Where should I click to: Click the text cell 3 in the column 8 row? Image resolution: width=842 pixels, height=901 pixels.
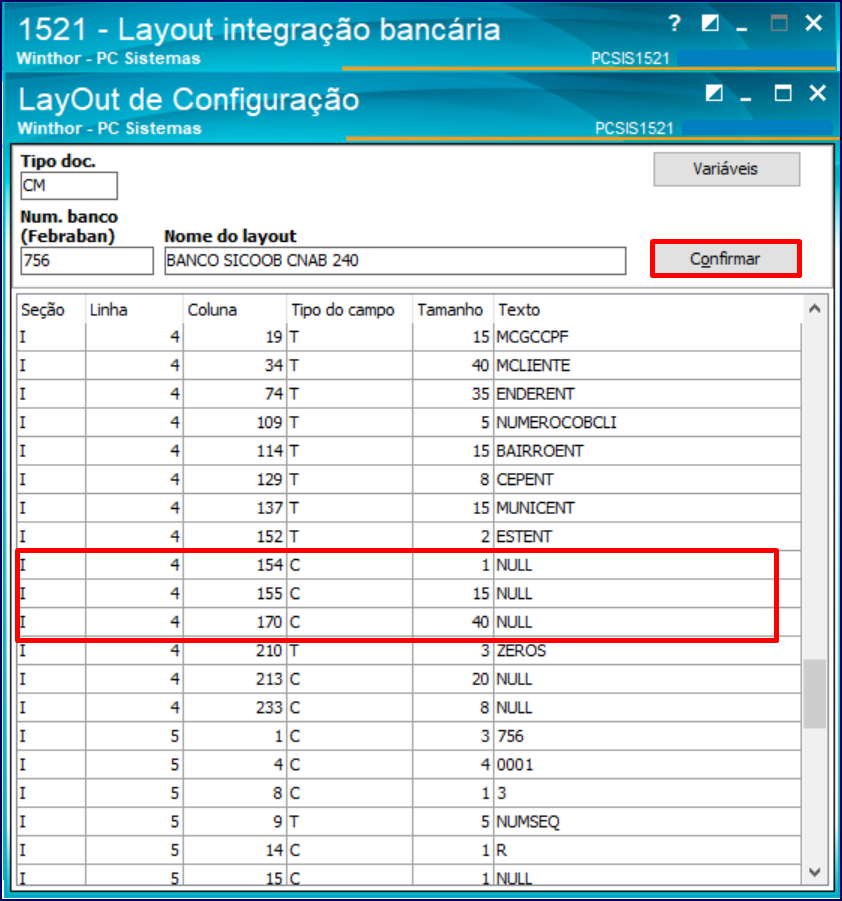[x=647, y=794]
